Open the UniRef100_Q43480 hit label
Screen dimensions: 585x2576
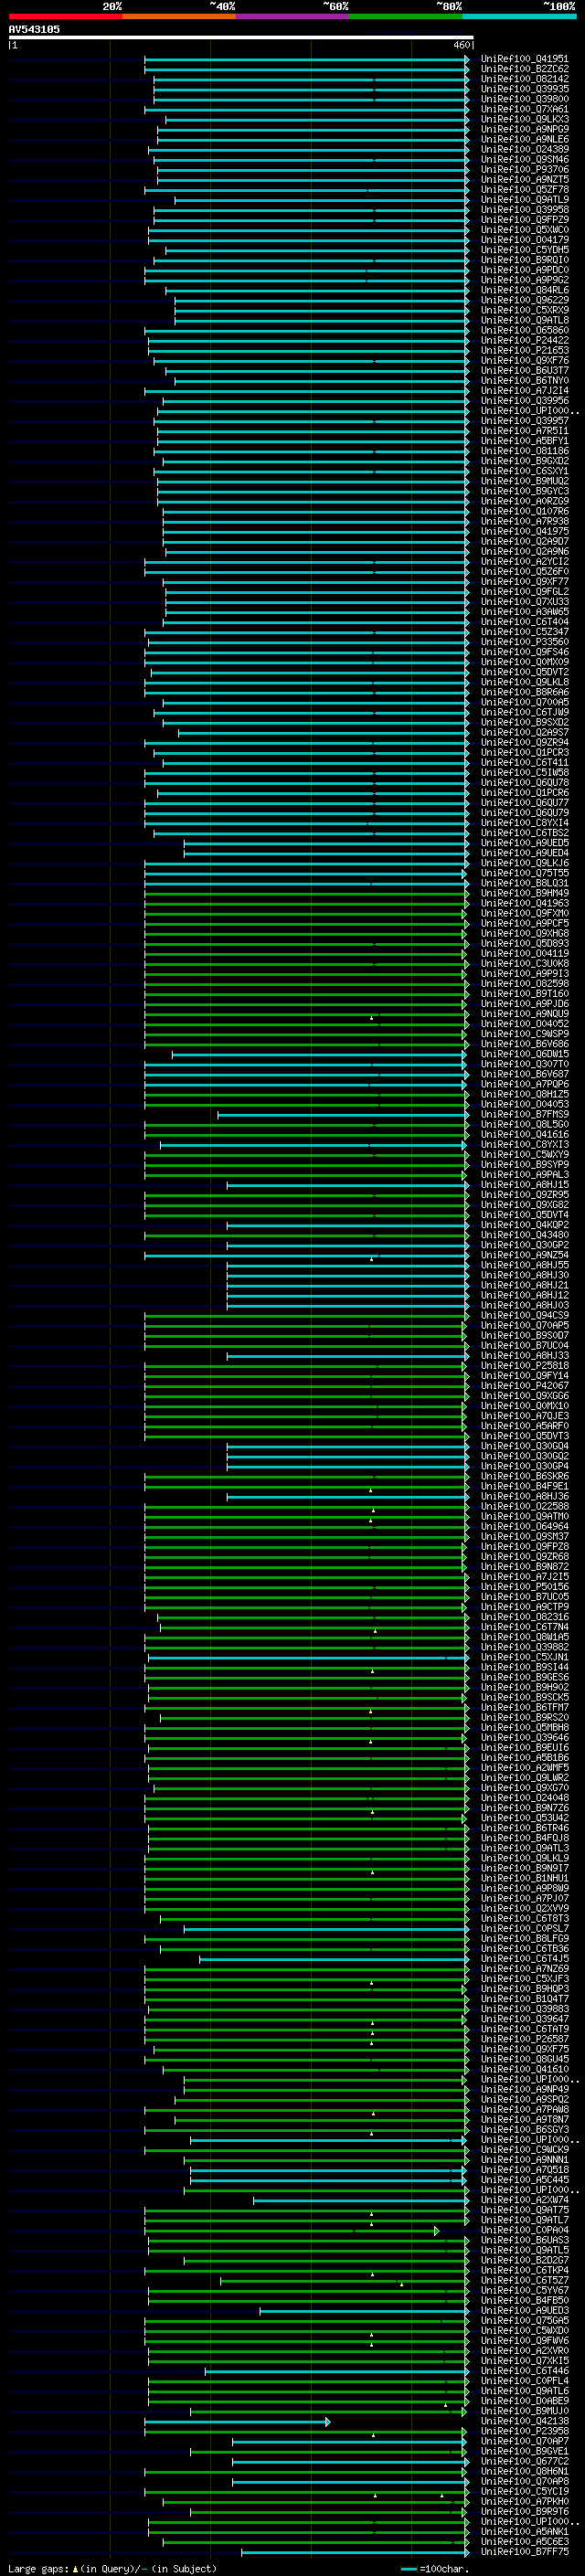[524, 1234]
